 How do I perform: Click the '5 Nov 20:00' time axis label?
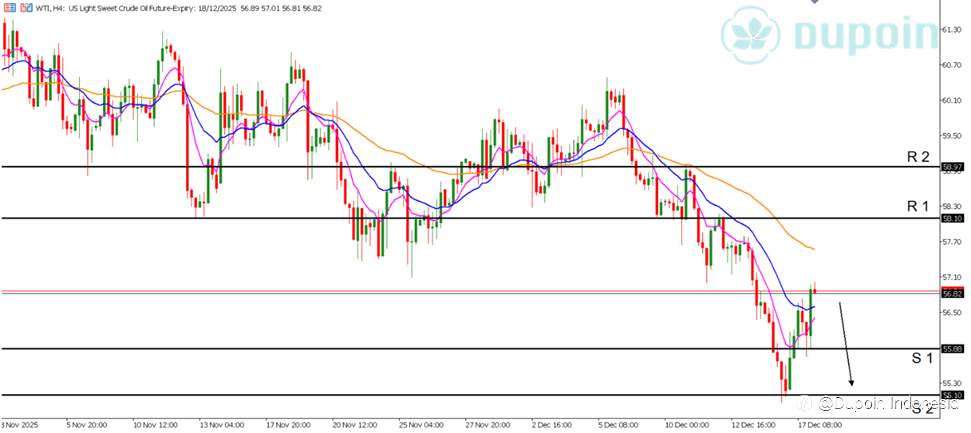87,426
